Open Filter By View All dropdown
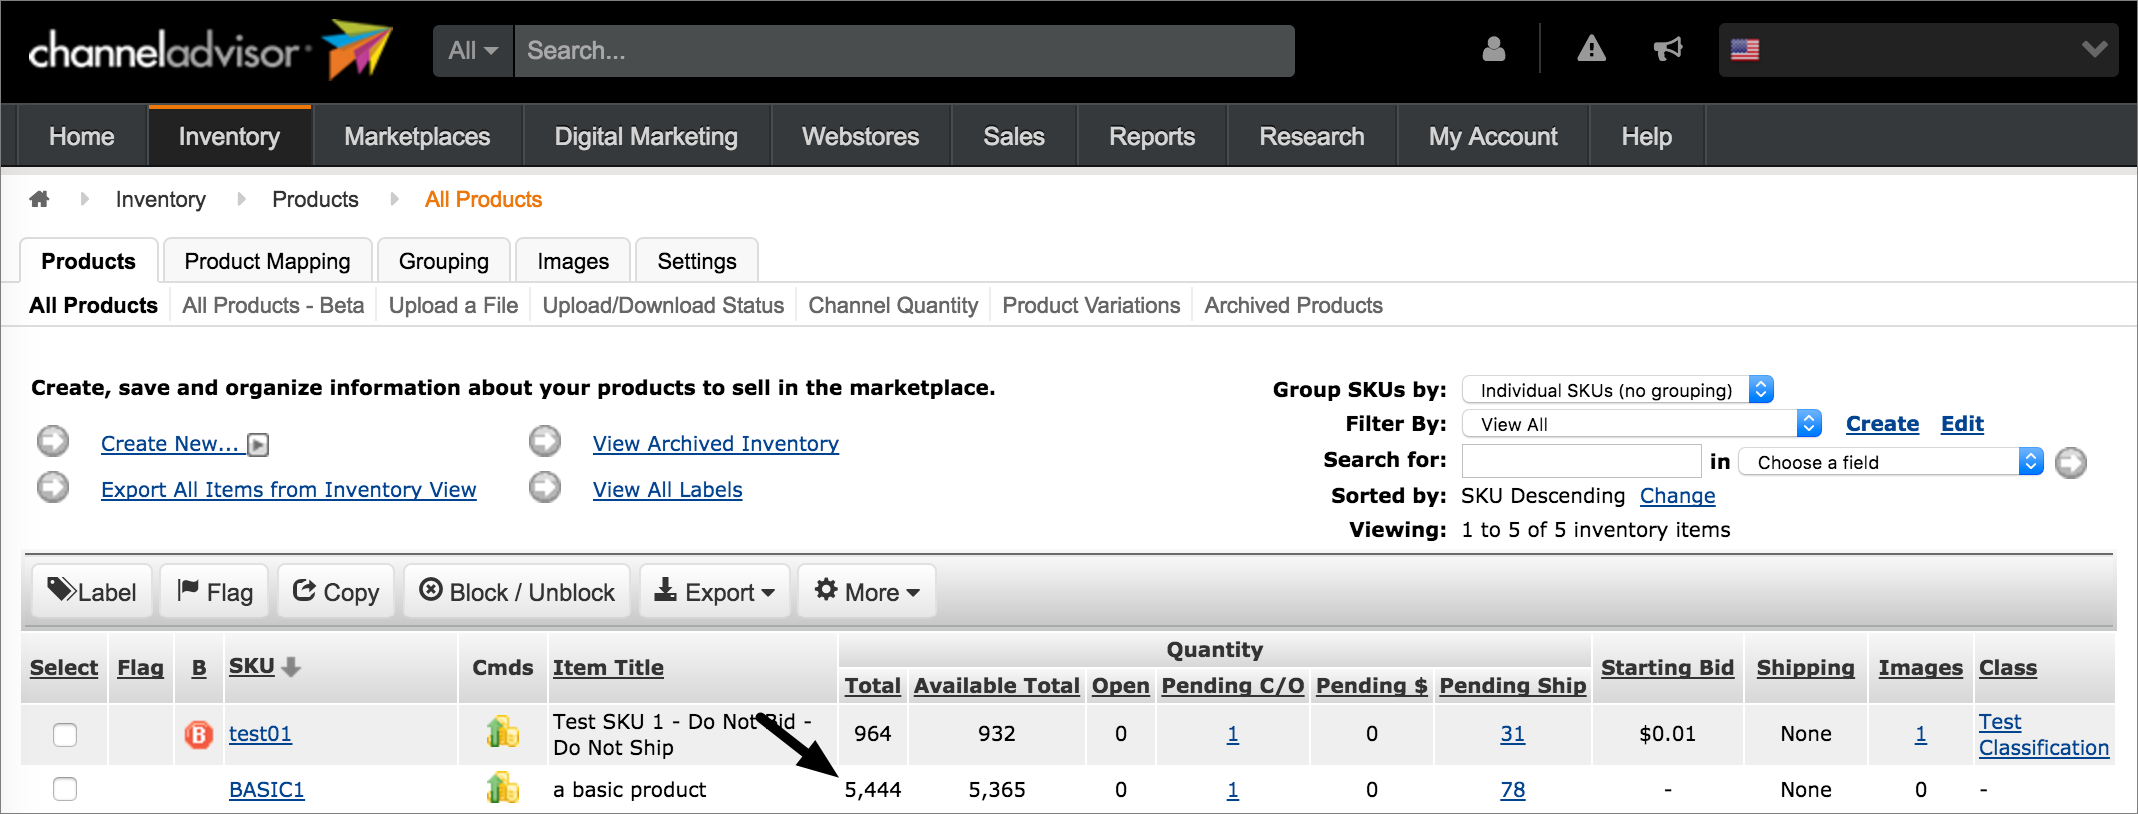2138x814 pixels. point(1642,424)
